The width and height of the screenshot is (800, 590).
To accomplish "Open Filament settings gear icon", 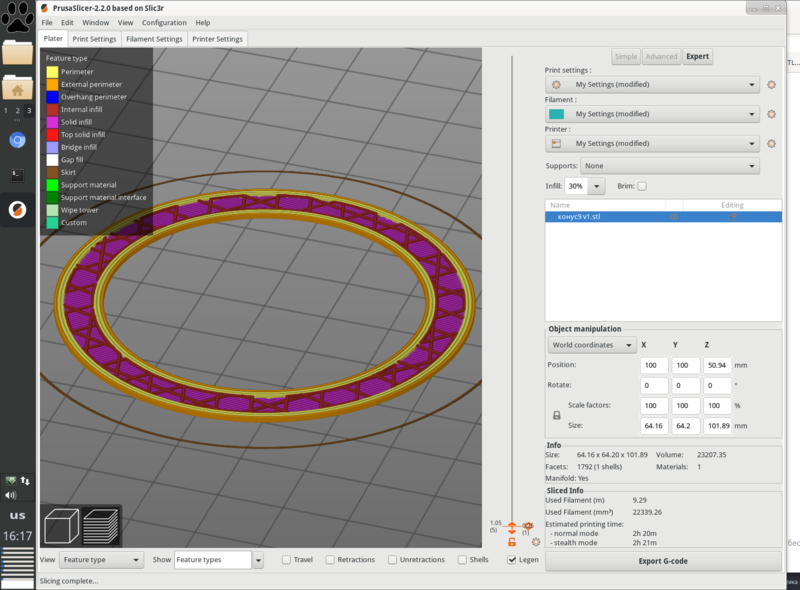I will (771, 114).
